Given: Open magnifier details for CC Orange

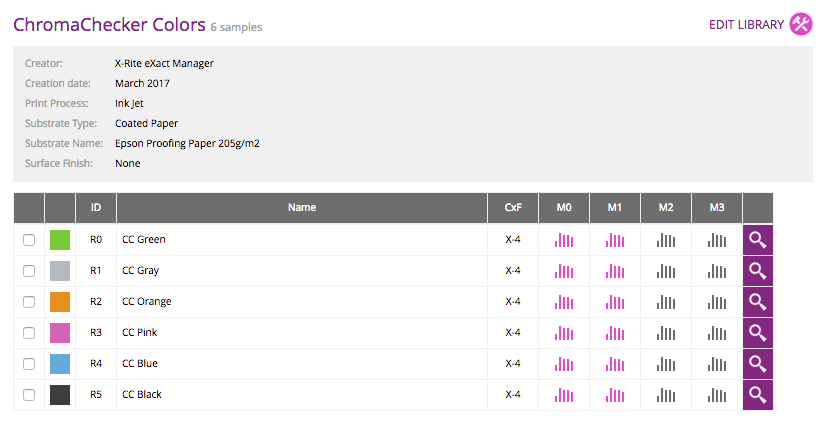Looking at the screenshot, I should (757, 302).
